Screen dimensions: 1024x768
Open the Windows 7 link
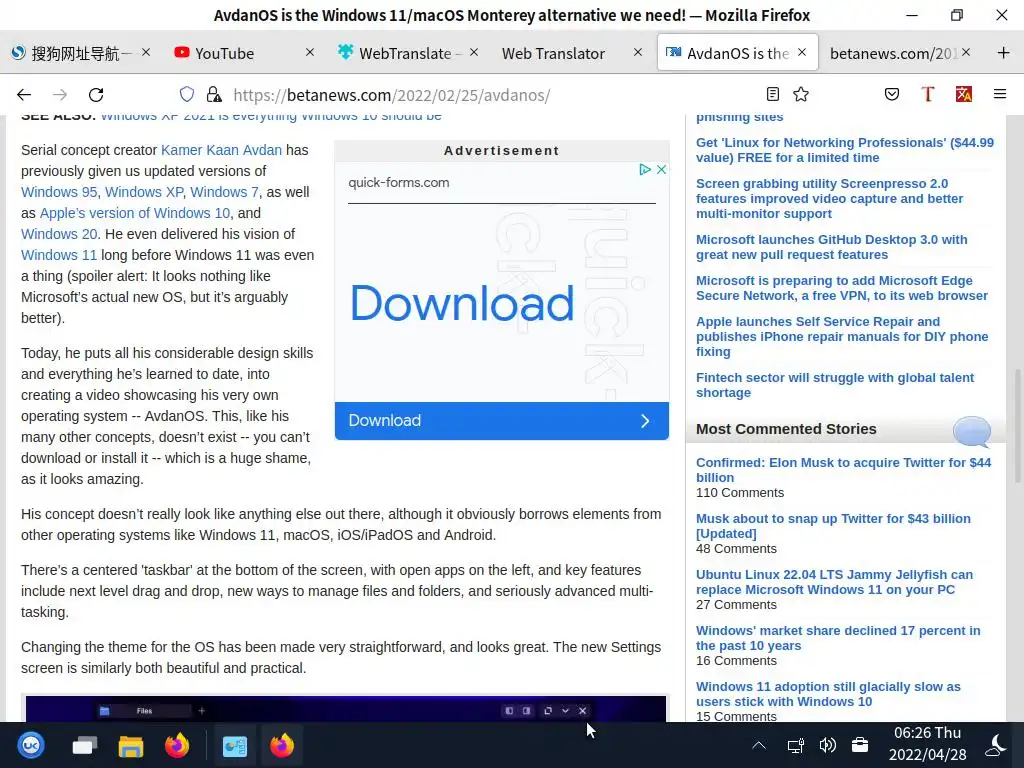tap(224, 192)
